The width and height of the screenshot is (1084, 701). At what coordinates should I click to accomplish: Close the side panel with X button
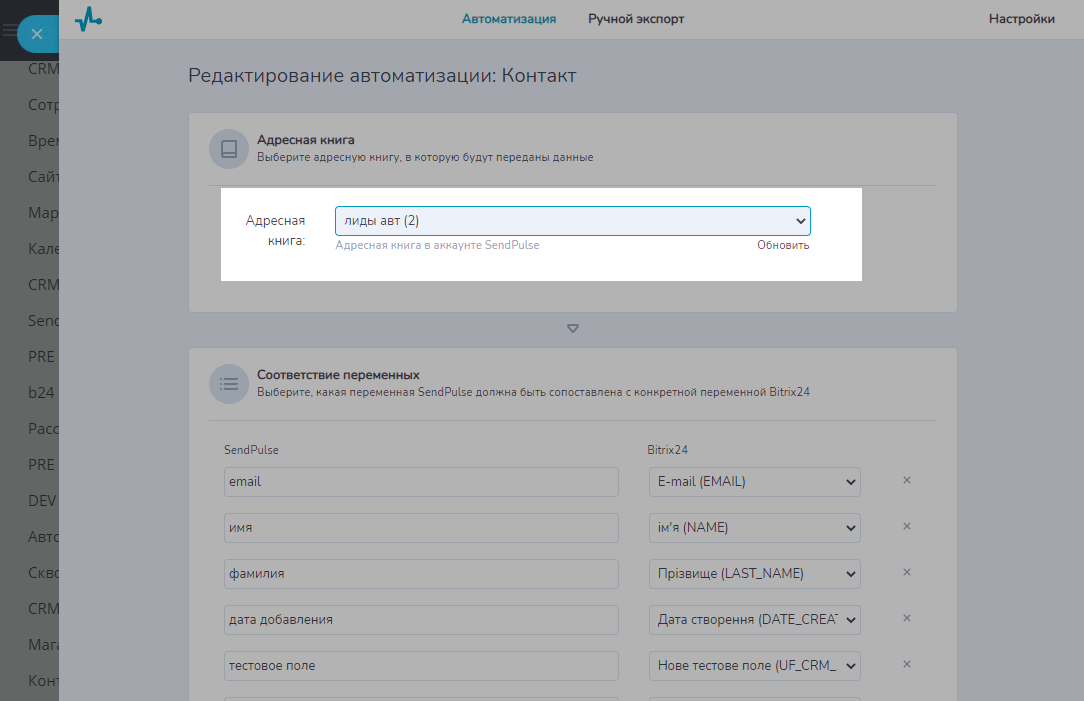[x=37, y=34]
